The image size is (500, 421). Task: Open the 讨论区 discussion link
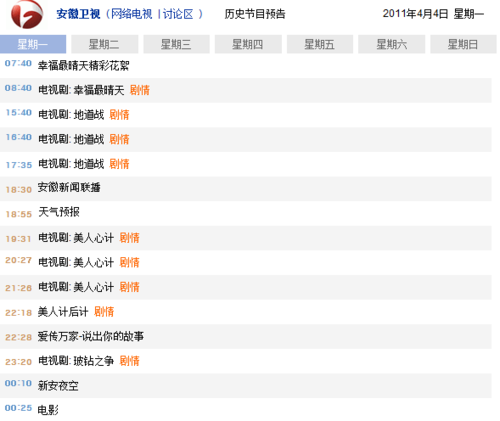pyautogui.click(x=178, y=14)
